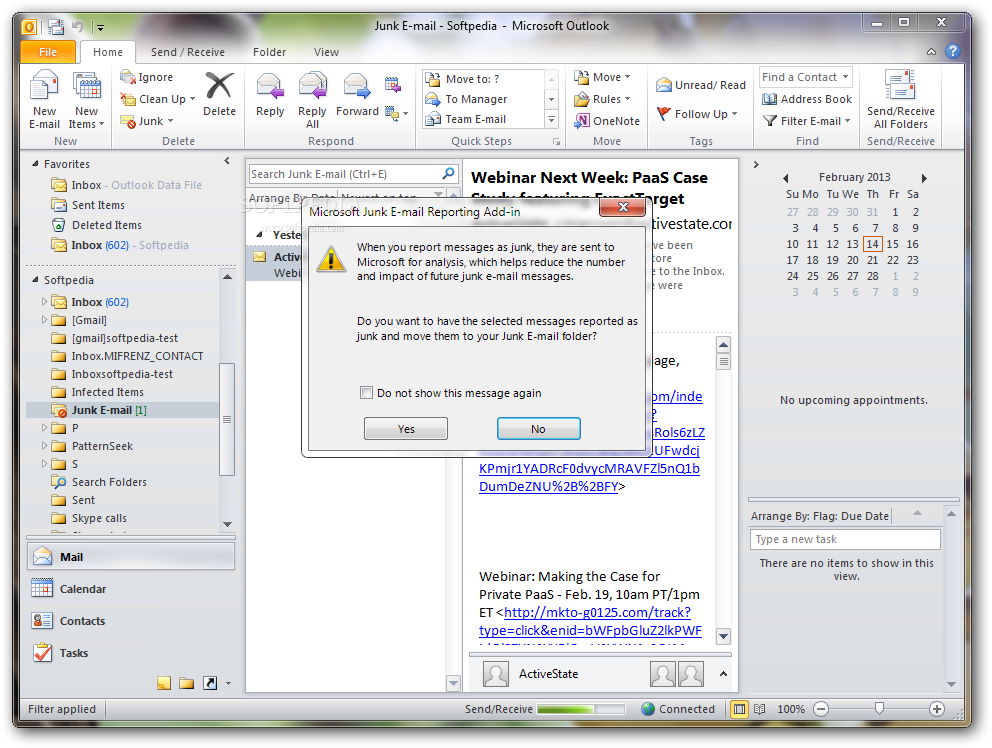Collapse the Favorites section

[35, 163]
